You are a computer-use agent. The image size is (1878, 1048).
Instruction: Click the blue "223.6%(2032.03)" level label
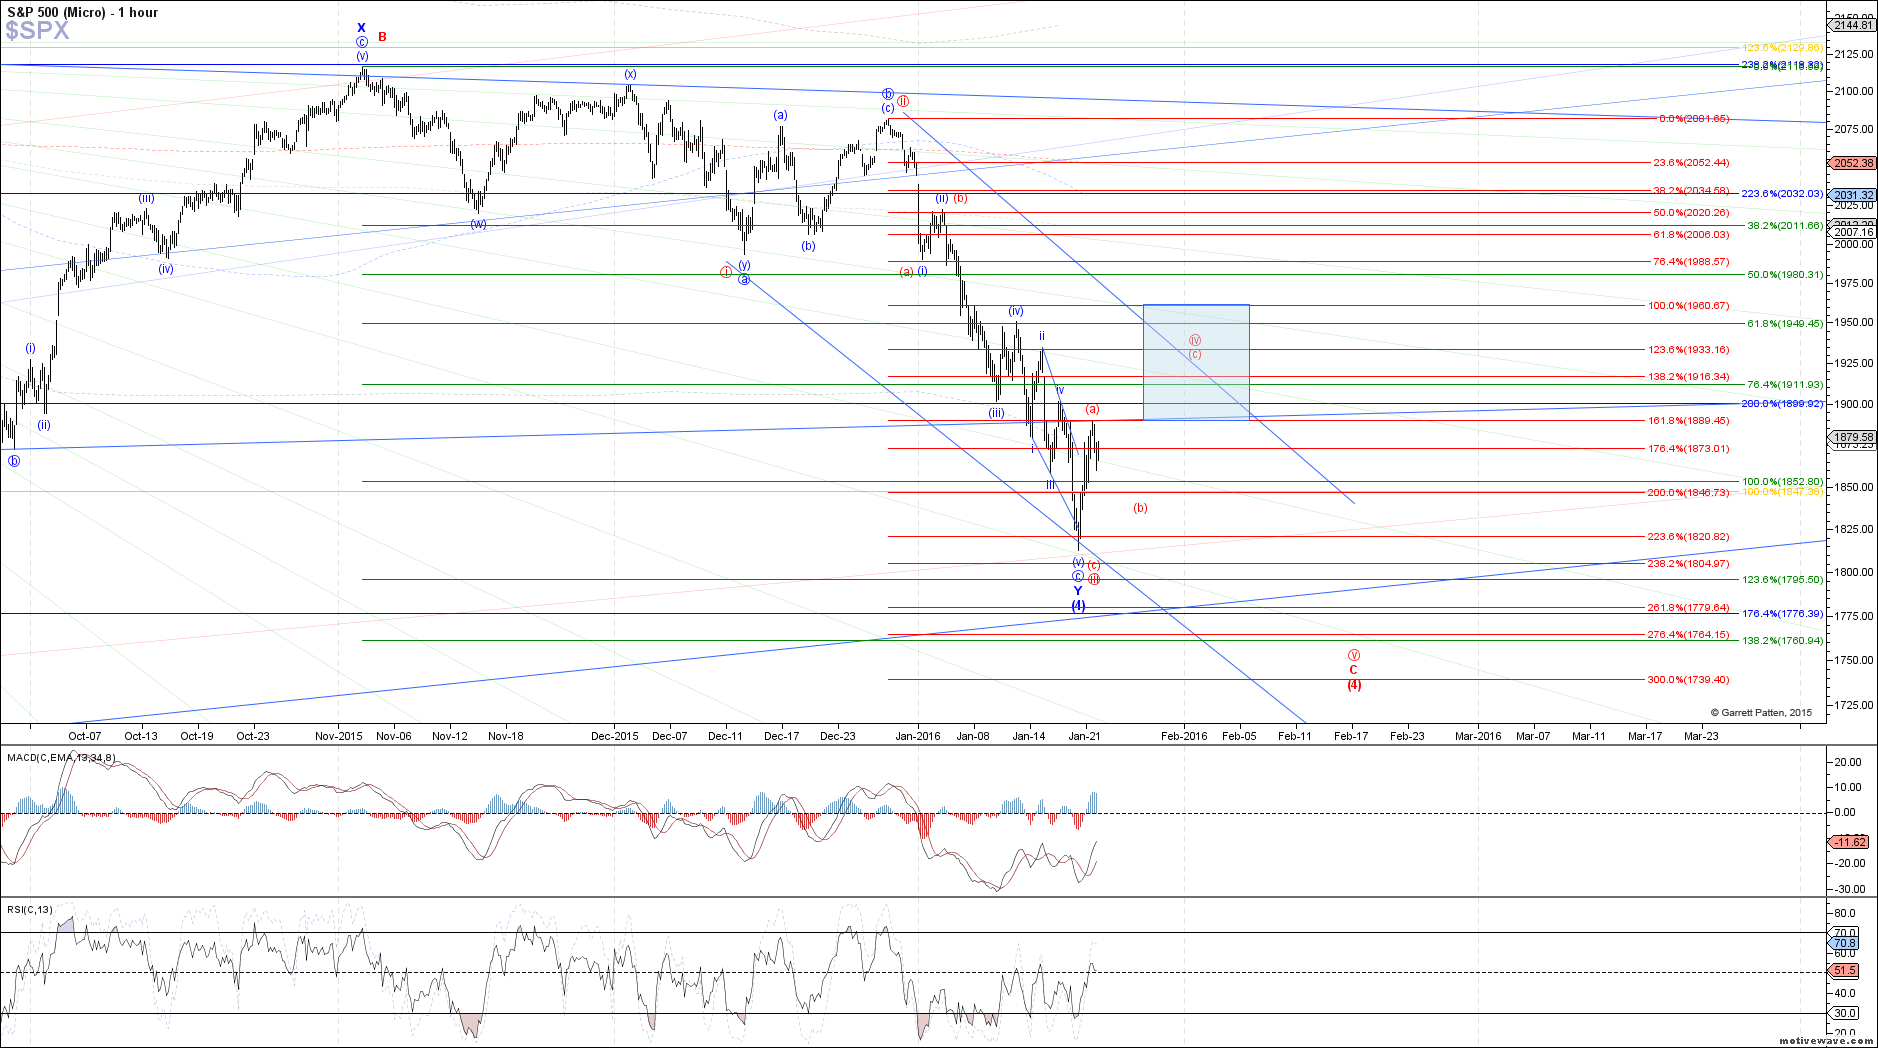pyautogui.click(x=1783, y=194)
